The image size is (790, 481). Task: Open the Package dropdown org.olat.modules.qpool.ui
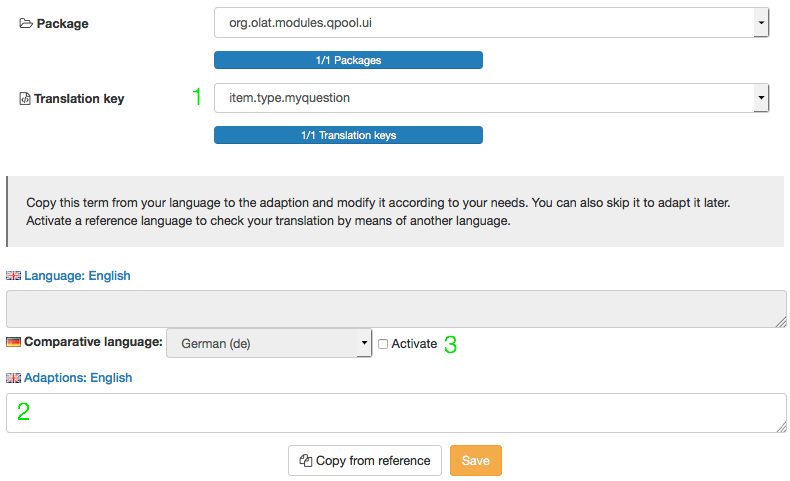click(491, 22)
